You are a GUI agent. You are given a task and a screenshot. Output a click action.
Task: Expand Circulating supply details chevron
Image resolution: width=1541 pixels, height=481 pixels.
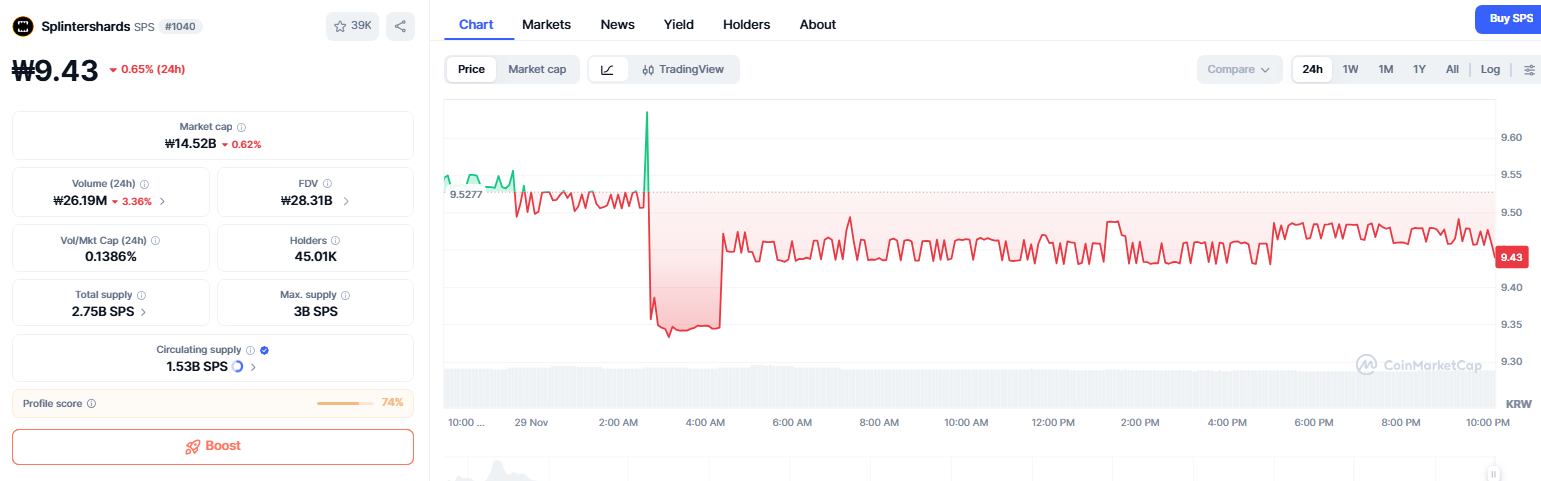click(x=253, y=367)
